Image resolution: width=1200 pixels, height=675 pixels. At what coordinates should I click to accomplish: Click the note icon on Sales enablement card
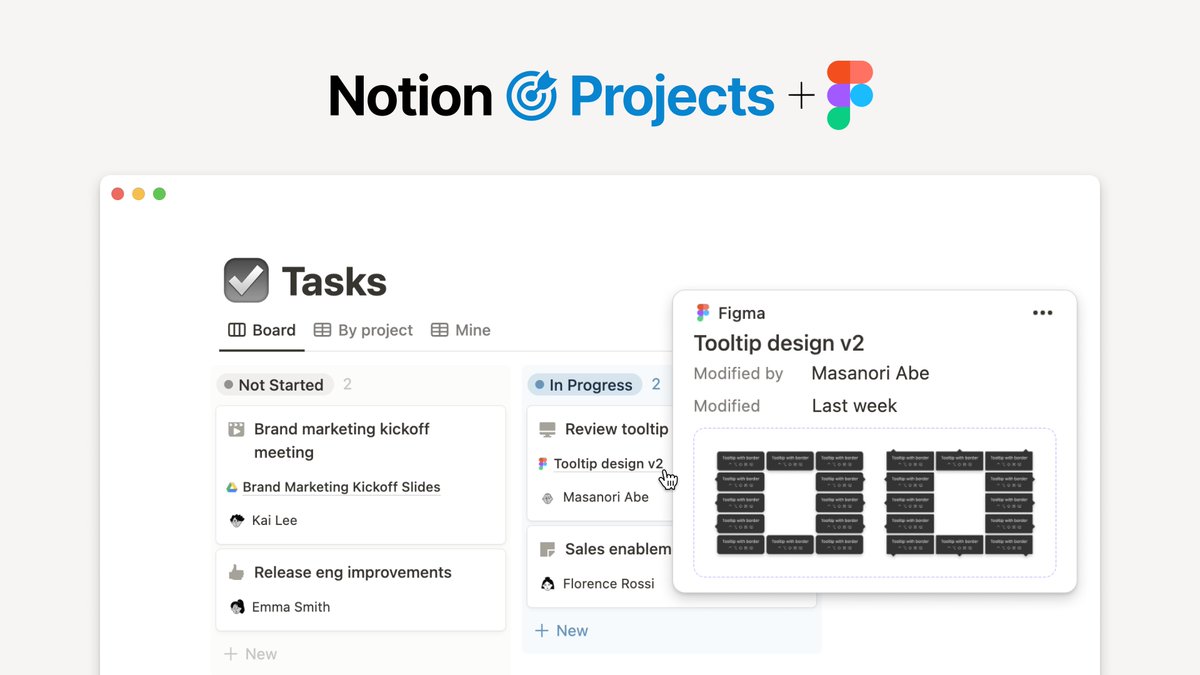point(547,549)
